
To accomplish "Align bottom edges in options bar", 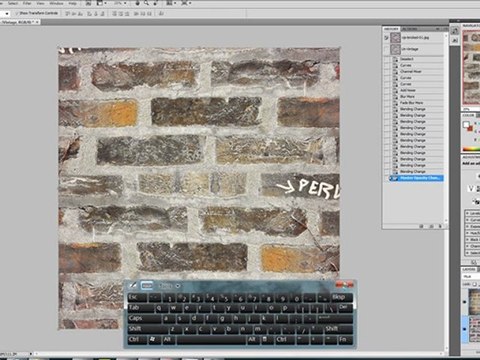I will 80,14.
